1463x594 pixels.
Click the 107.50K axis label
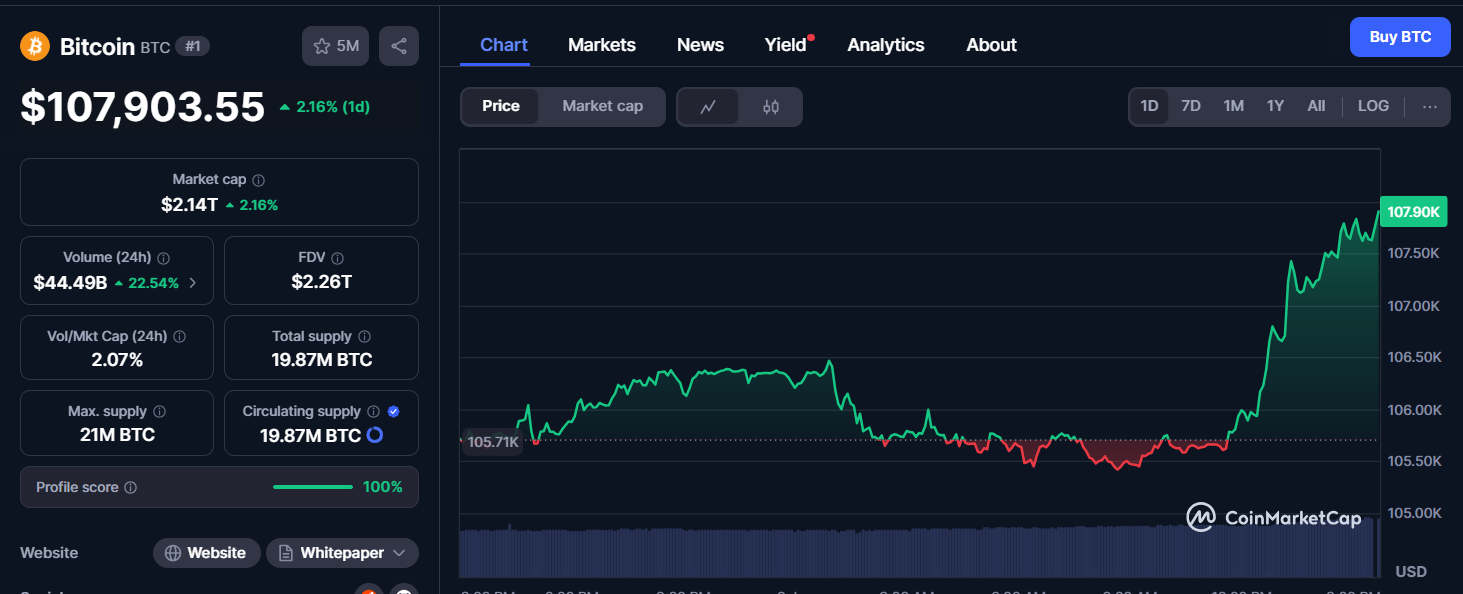1414,253
